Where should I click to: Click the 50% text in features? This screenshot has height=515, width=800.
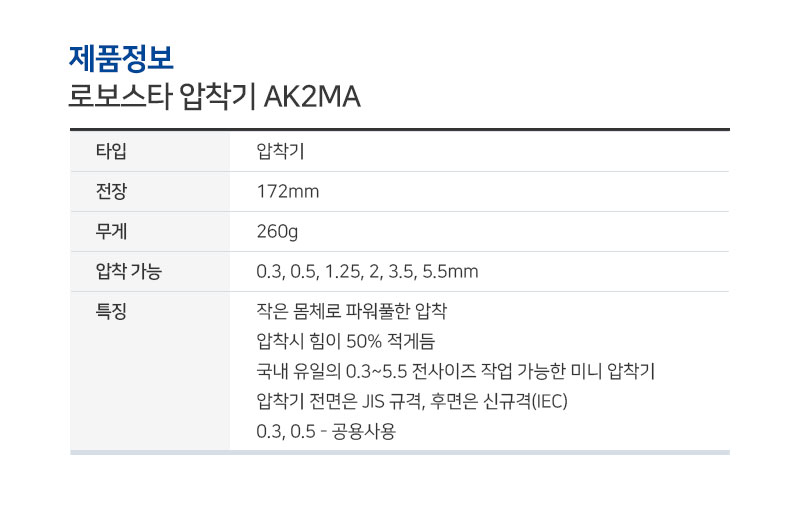(364, 341)
